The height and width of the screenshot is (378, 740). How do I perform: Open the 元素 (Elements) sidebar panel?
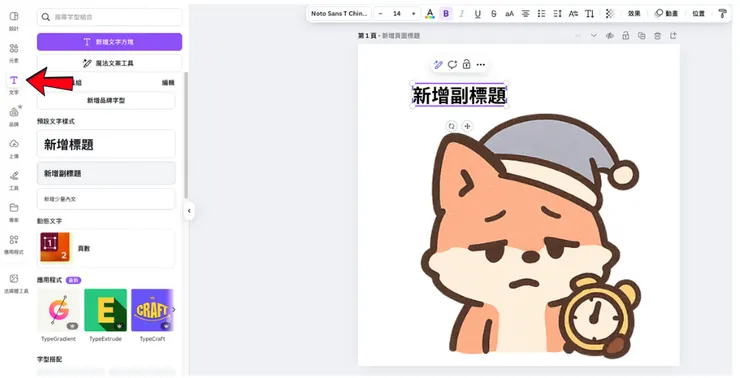coord(14,53)
